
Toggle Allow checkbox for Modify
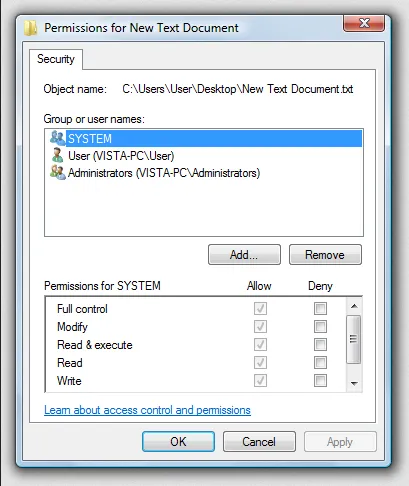pyautogui.click(x=260, y=327)
